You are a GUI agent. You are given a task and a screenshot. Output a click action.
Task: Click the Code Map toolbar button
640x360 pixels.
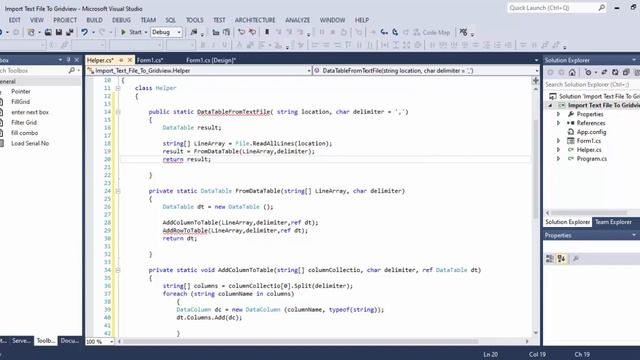coord(431,32)
